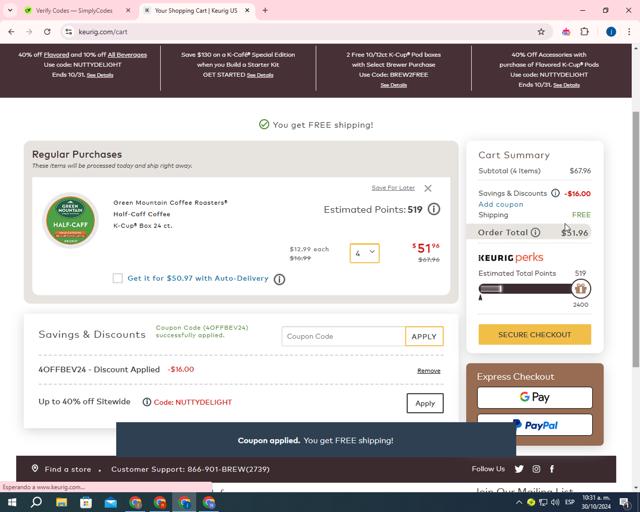The width and height of the screenshot is (640, 512).
Task: Open browser extensions puzzle icon
Action: (x=584, y=32)
